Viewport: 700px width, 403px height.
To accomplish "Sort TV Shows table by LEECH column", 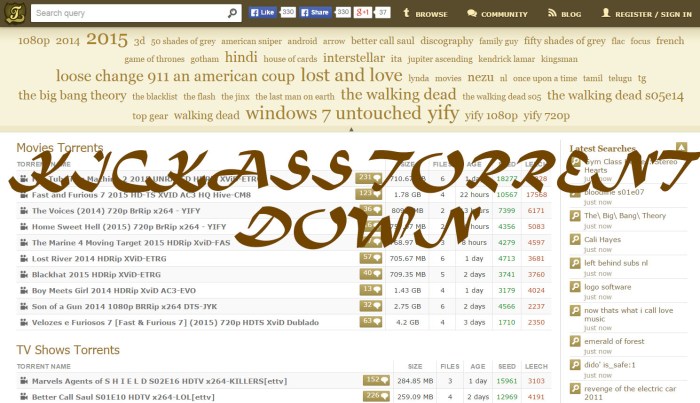I will tap(536, 366).
